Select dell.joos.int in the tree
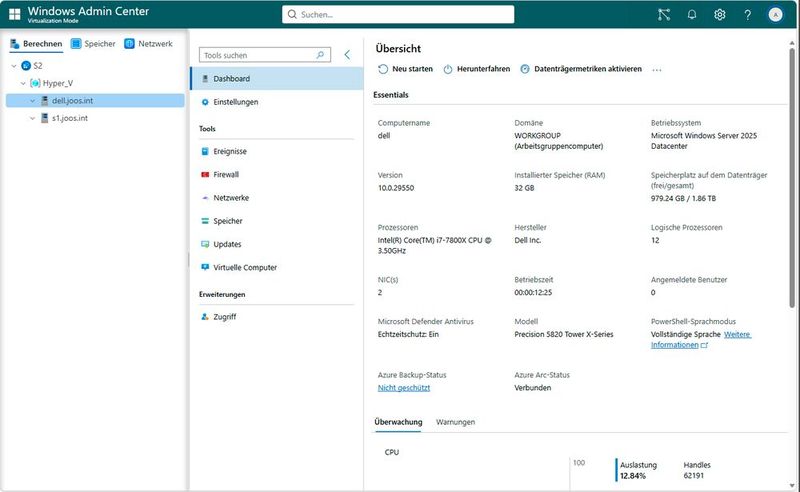This screenshot has height=492, width=800. click(x=95, y=101)
